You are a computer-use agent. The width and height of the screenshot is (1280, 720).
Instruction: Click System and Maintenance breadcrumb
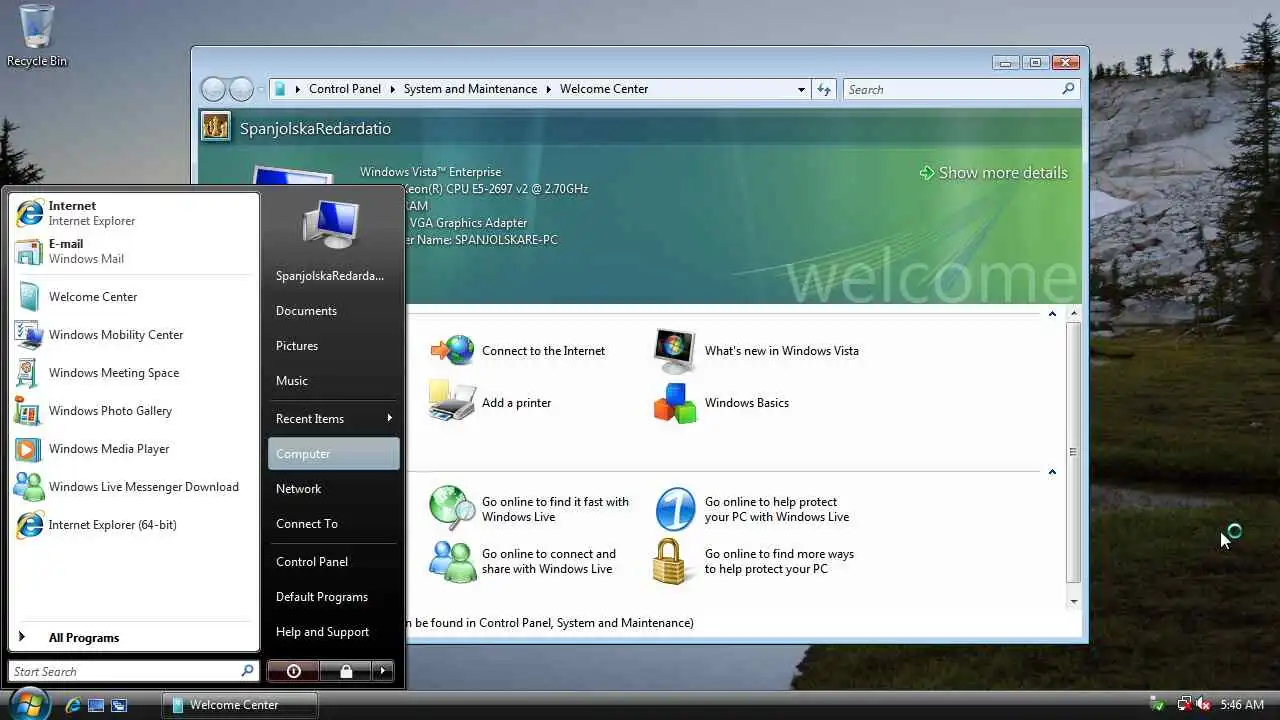pos(470,89)
